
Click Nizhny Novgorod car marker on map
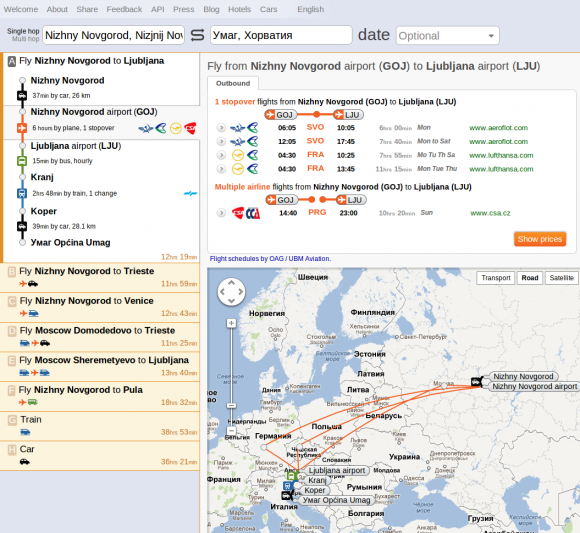[x=476, y=381]
